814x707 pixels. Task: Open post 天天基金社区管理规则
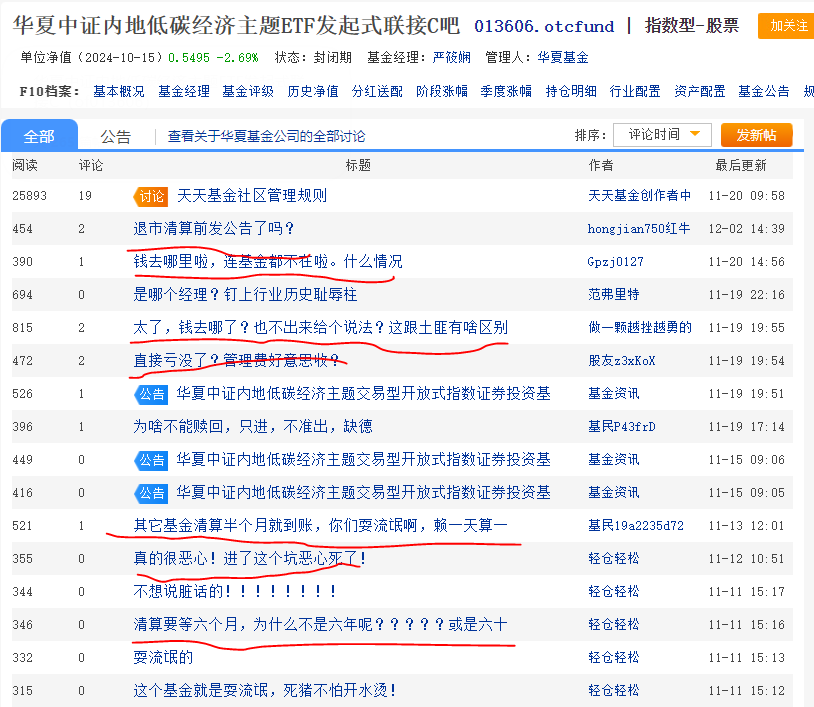tap(252, 196)
